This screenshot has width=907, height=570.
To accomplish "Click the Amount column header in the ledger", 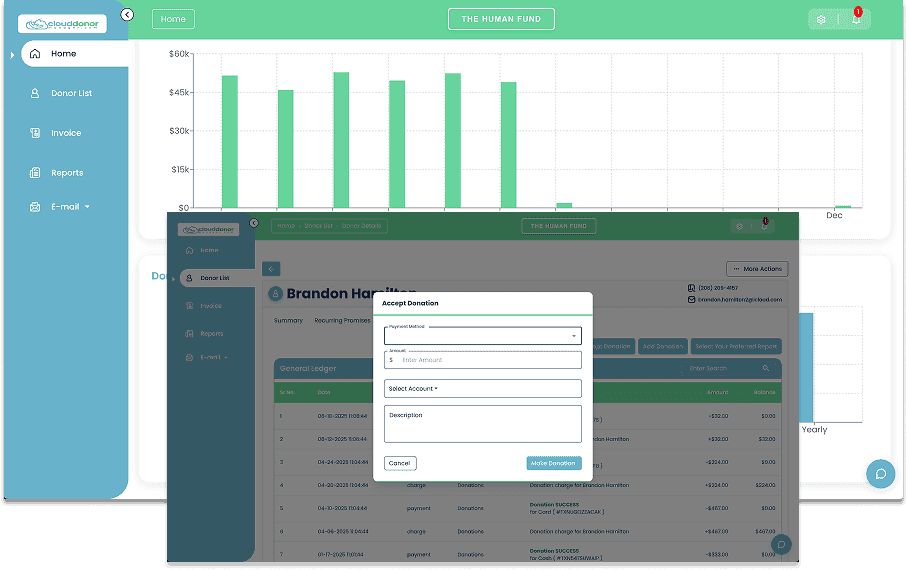I will [717, 392].
